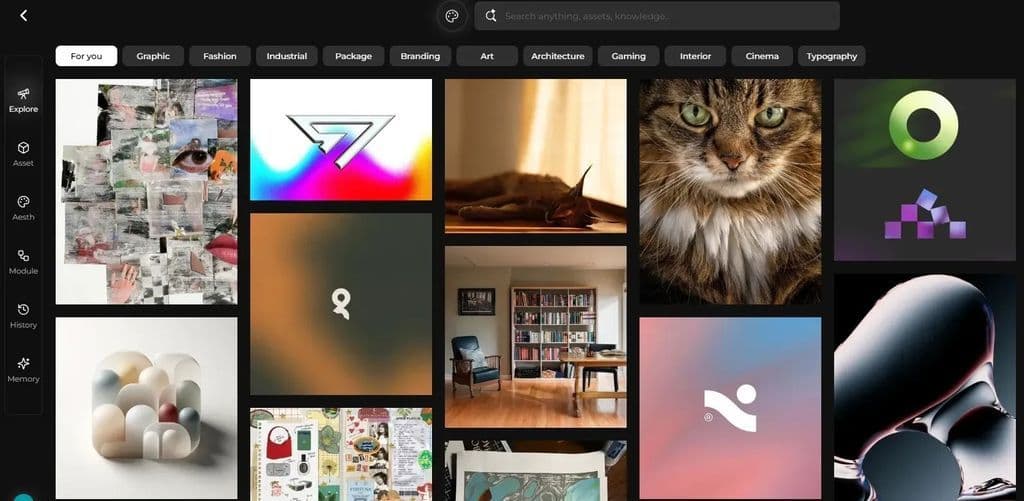Choose the Typography filter tab

coord(831,56)
